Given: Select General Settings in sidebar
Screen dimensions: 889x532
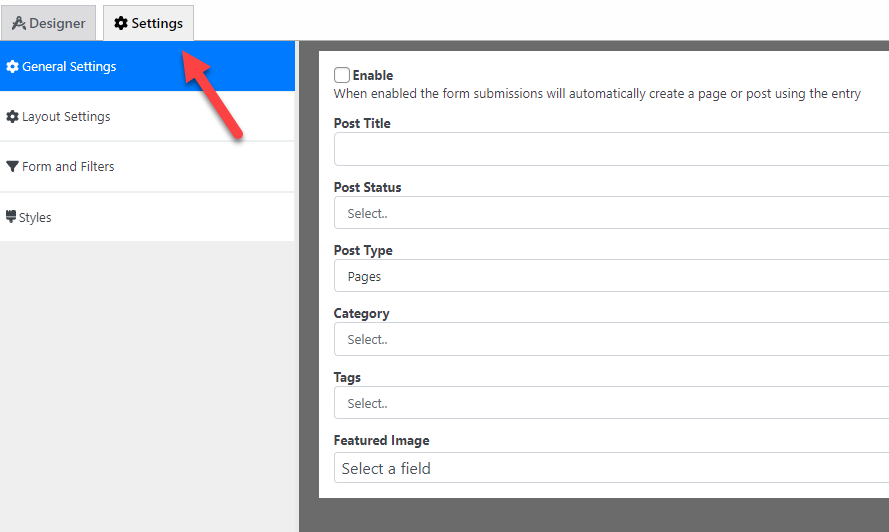Looking at the screenshot, I should pyautogui.click(x=147, y=66).
